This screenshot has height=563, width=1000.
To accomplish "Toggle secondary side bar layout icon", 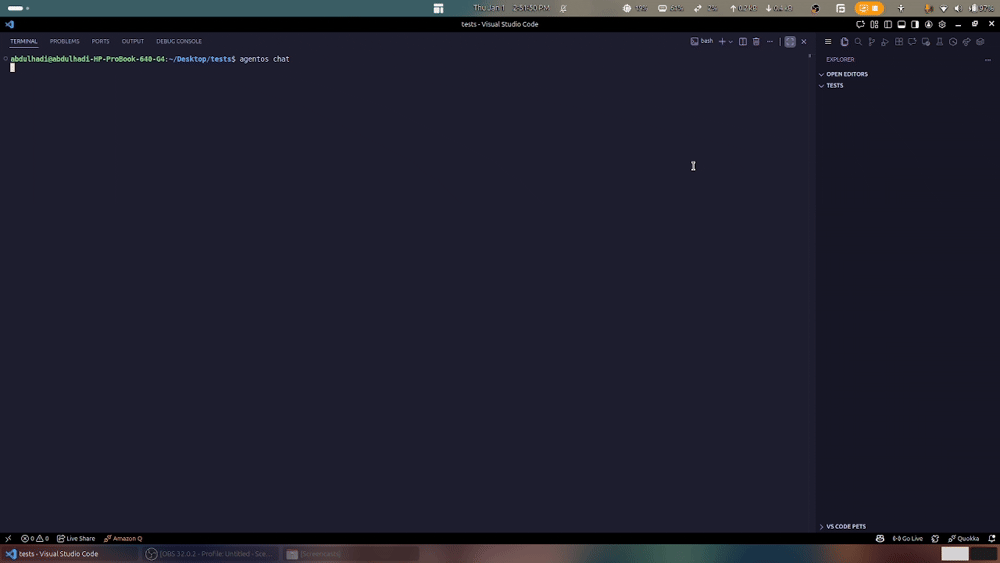I will pyautogui.click(x=915, y=24).
